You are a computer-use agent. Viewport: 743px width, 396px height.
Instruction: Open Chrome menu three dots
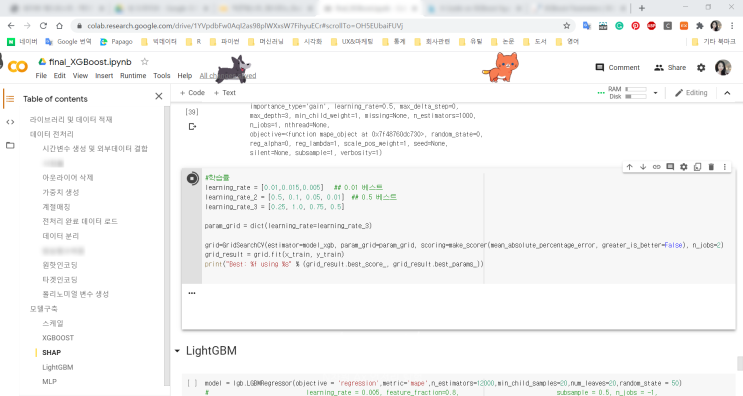(x=732, y=26)
